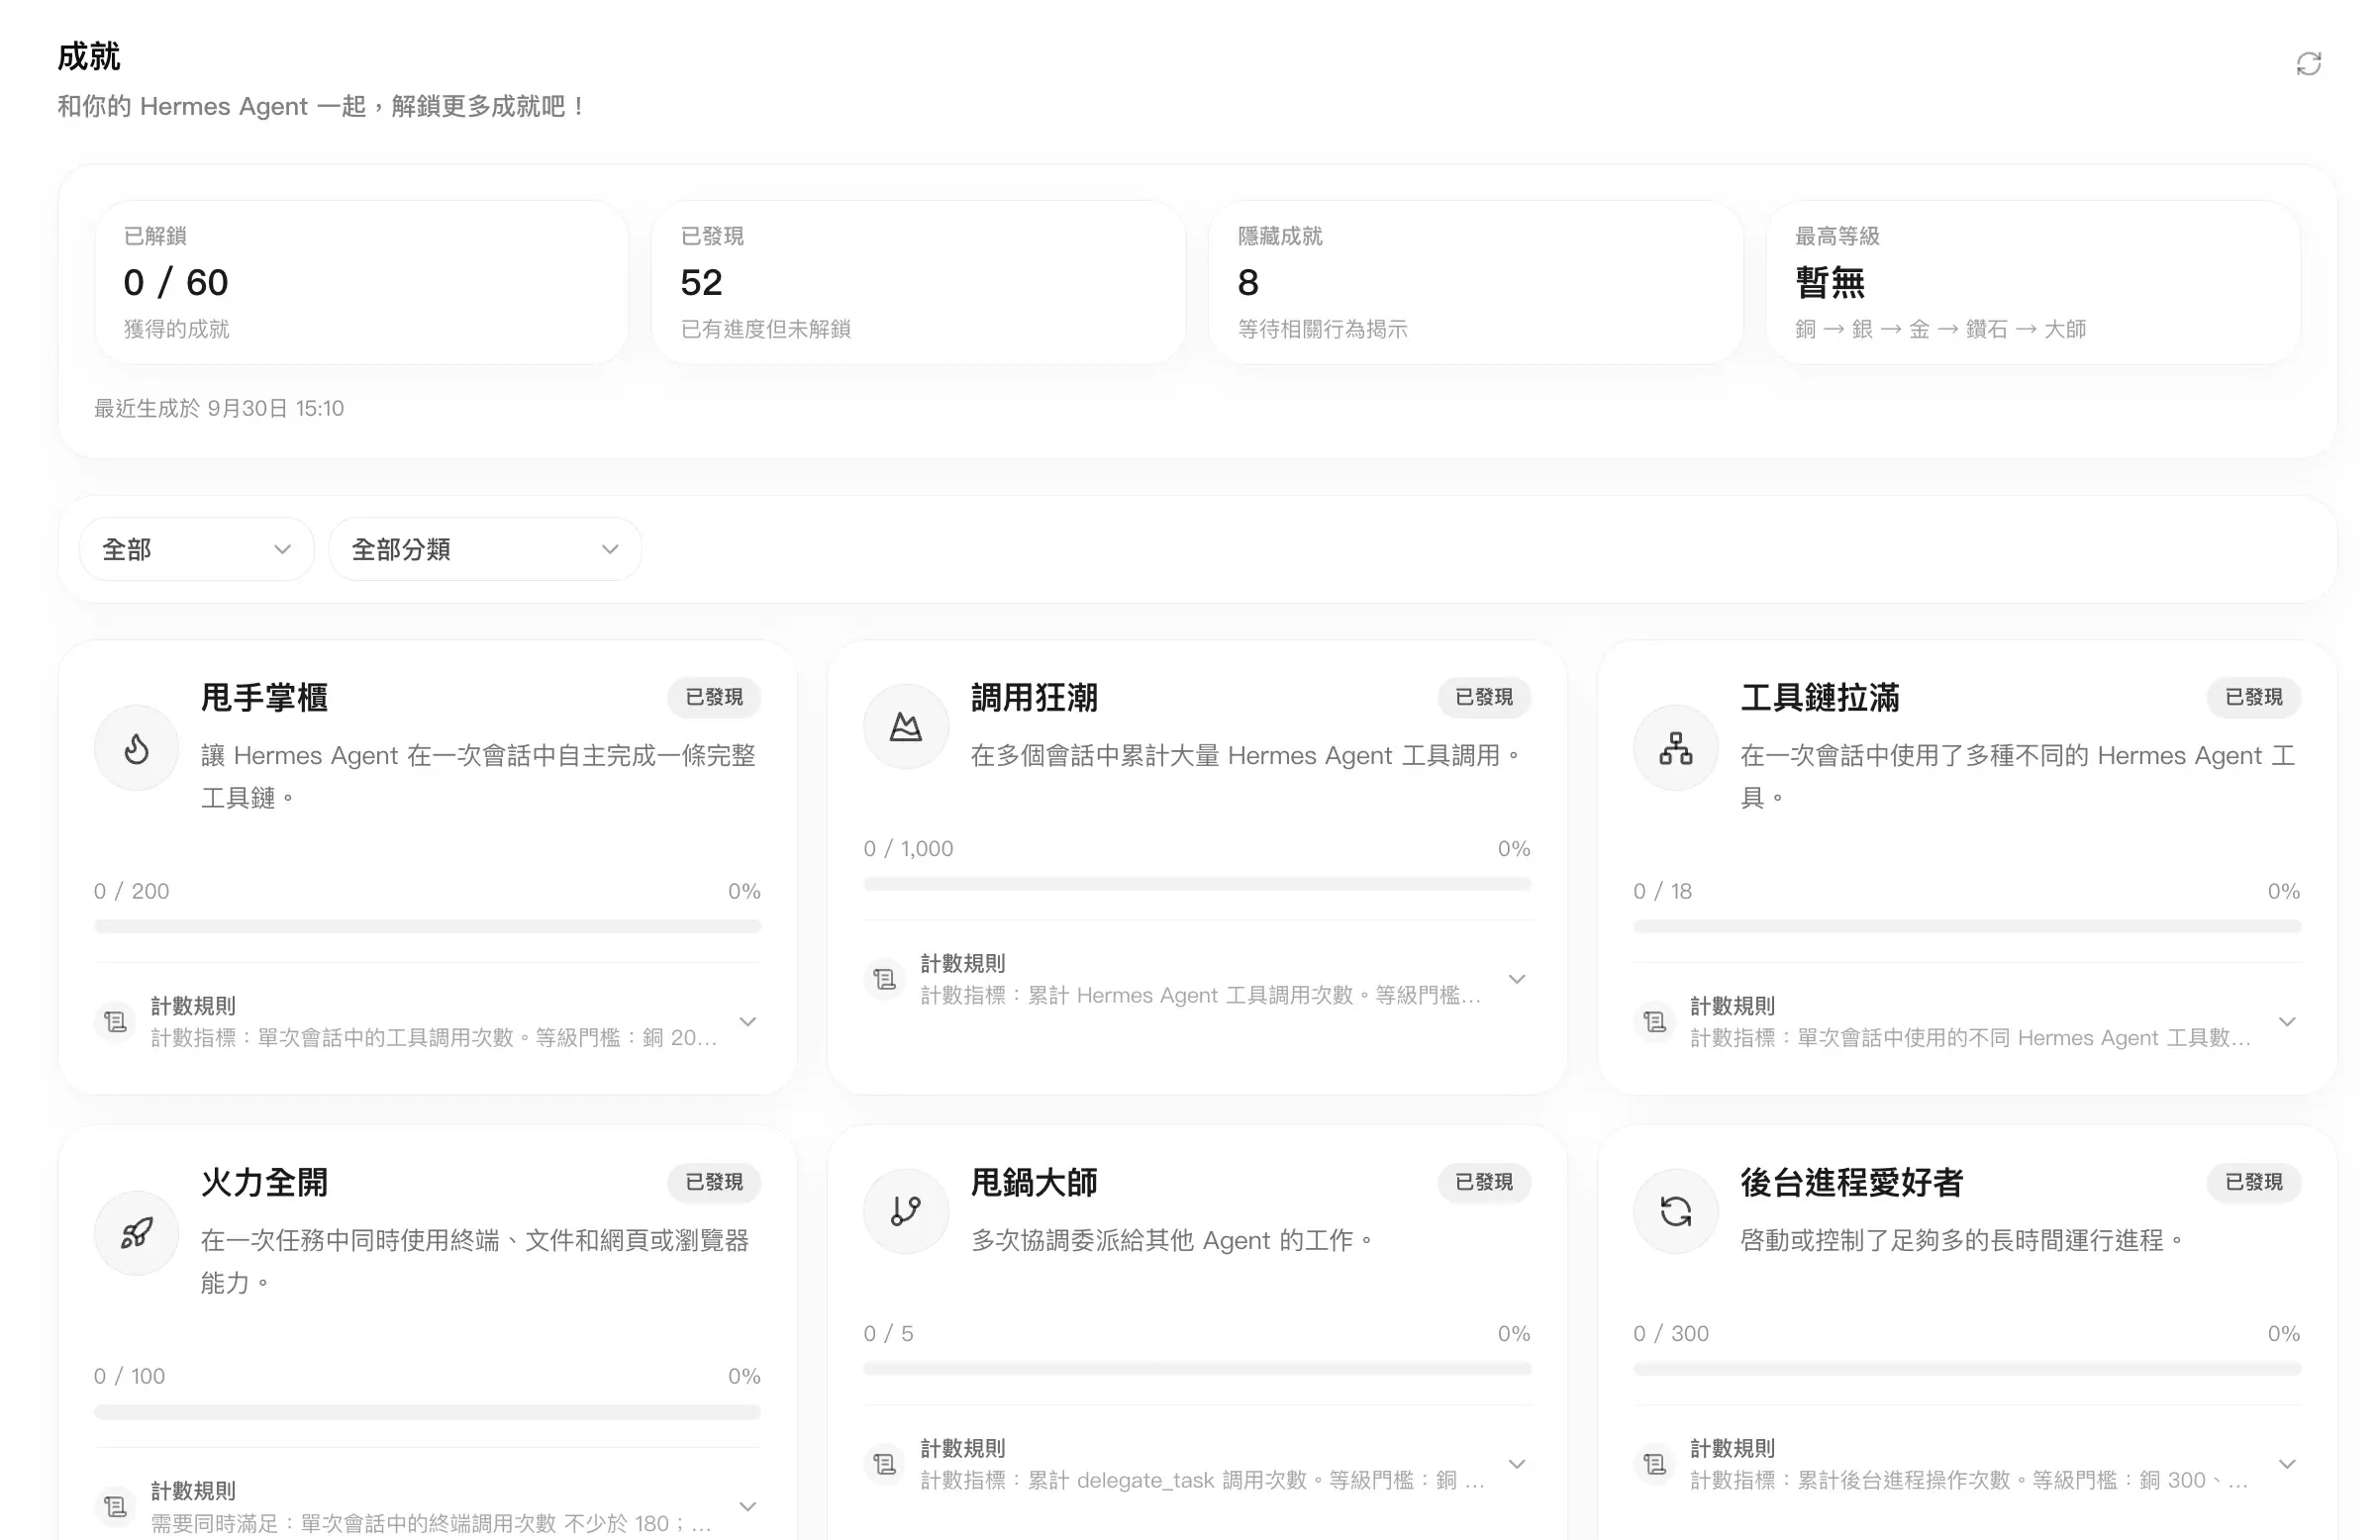Click the 調用狂潮 achievement title

pyautogui.click(x=1034, y=697)
